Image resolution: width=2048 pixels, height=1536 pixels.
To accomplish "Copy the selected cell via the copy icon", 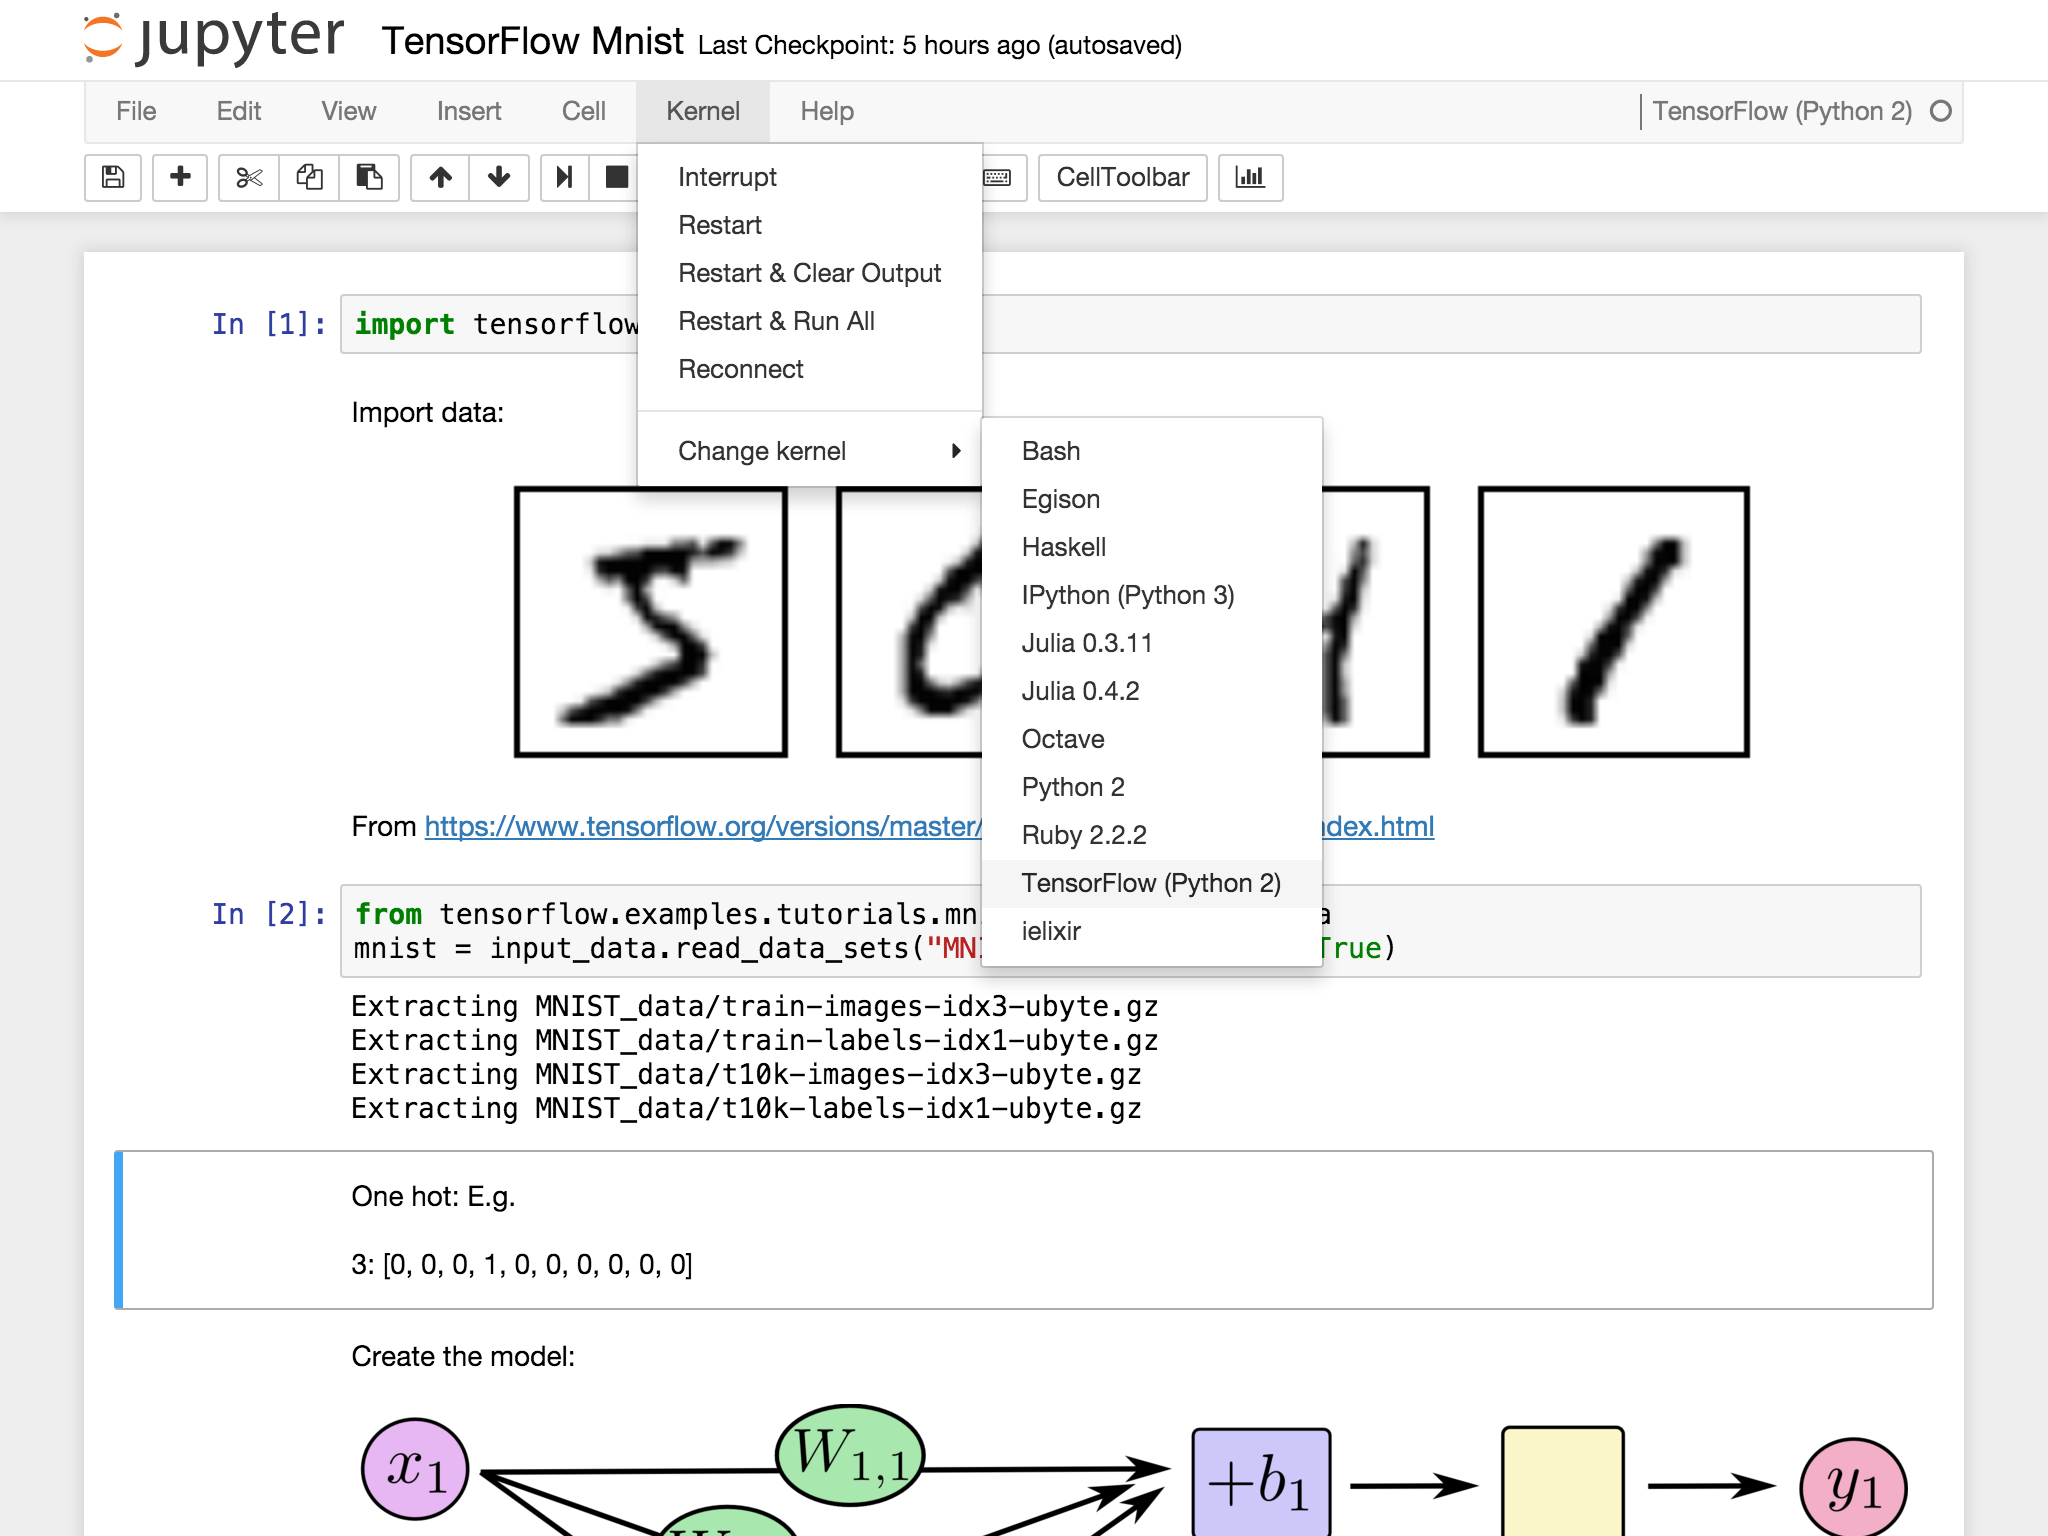I will click(x=309, y=178).
